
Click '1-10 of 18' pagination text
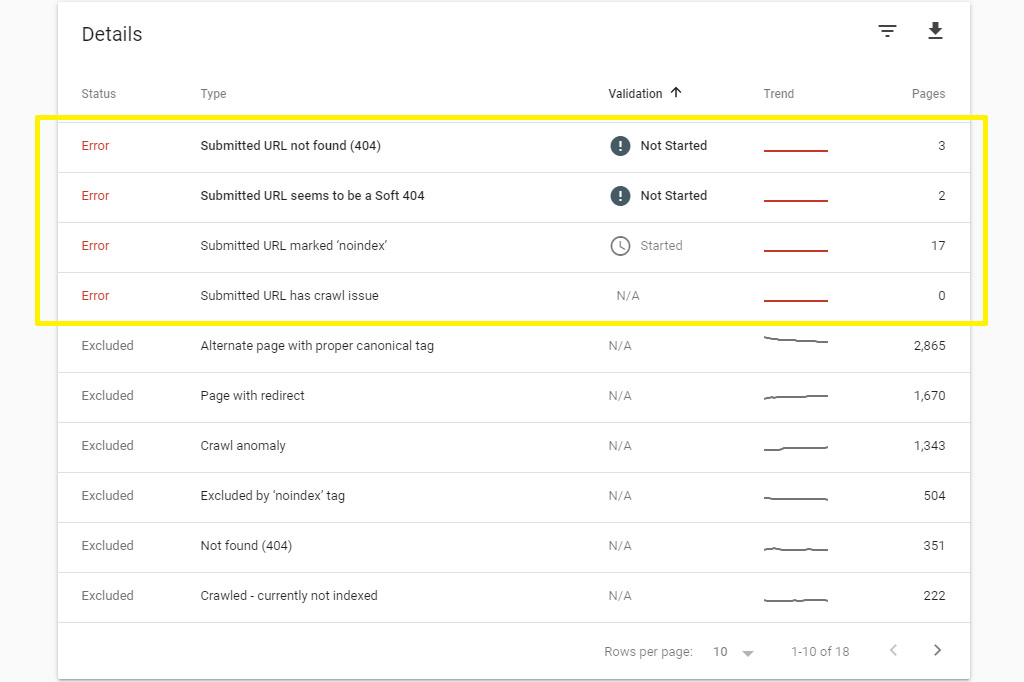coord(820,651)
